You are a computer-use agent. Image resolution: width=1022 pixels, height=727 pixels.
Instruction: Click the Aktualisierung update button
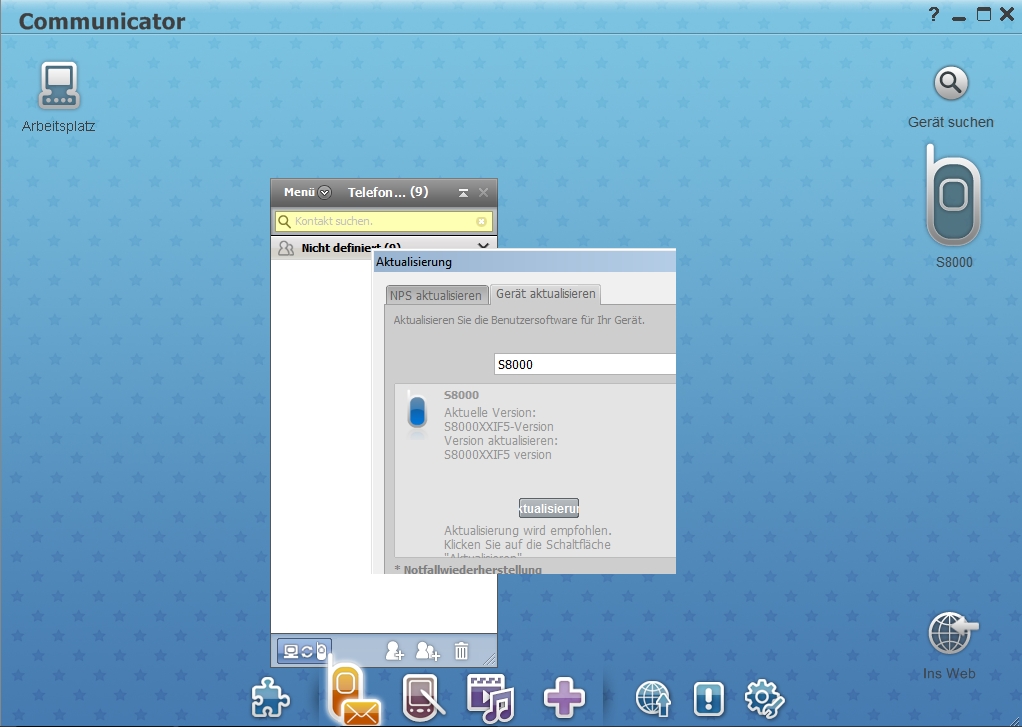(x=549, y=508)
